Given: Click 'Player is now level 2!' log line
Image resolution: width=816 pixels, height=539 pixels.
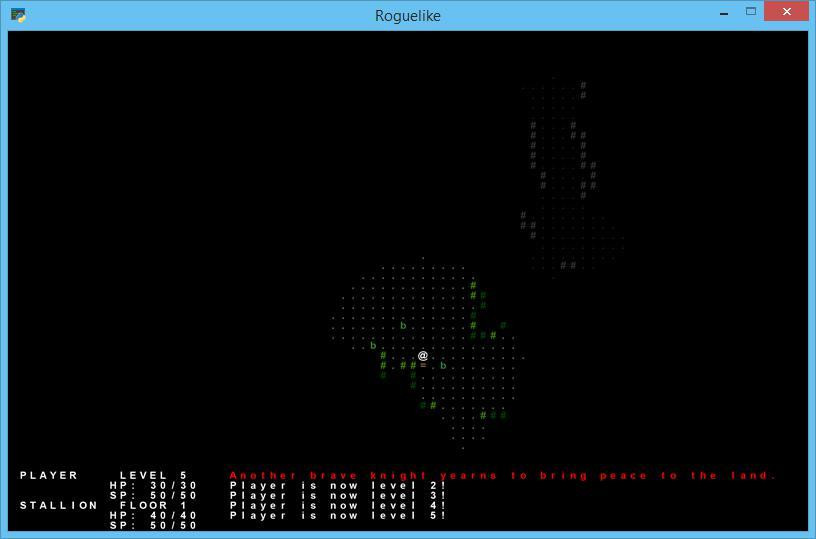Looking at the screenshot, I should 338,486.
